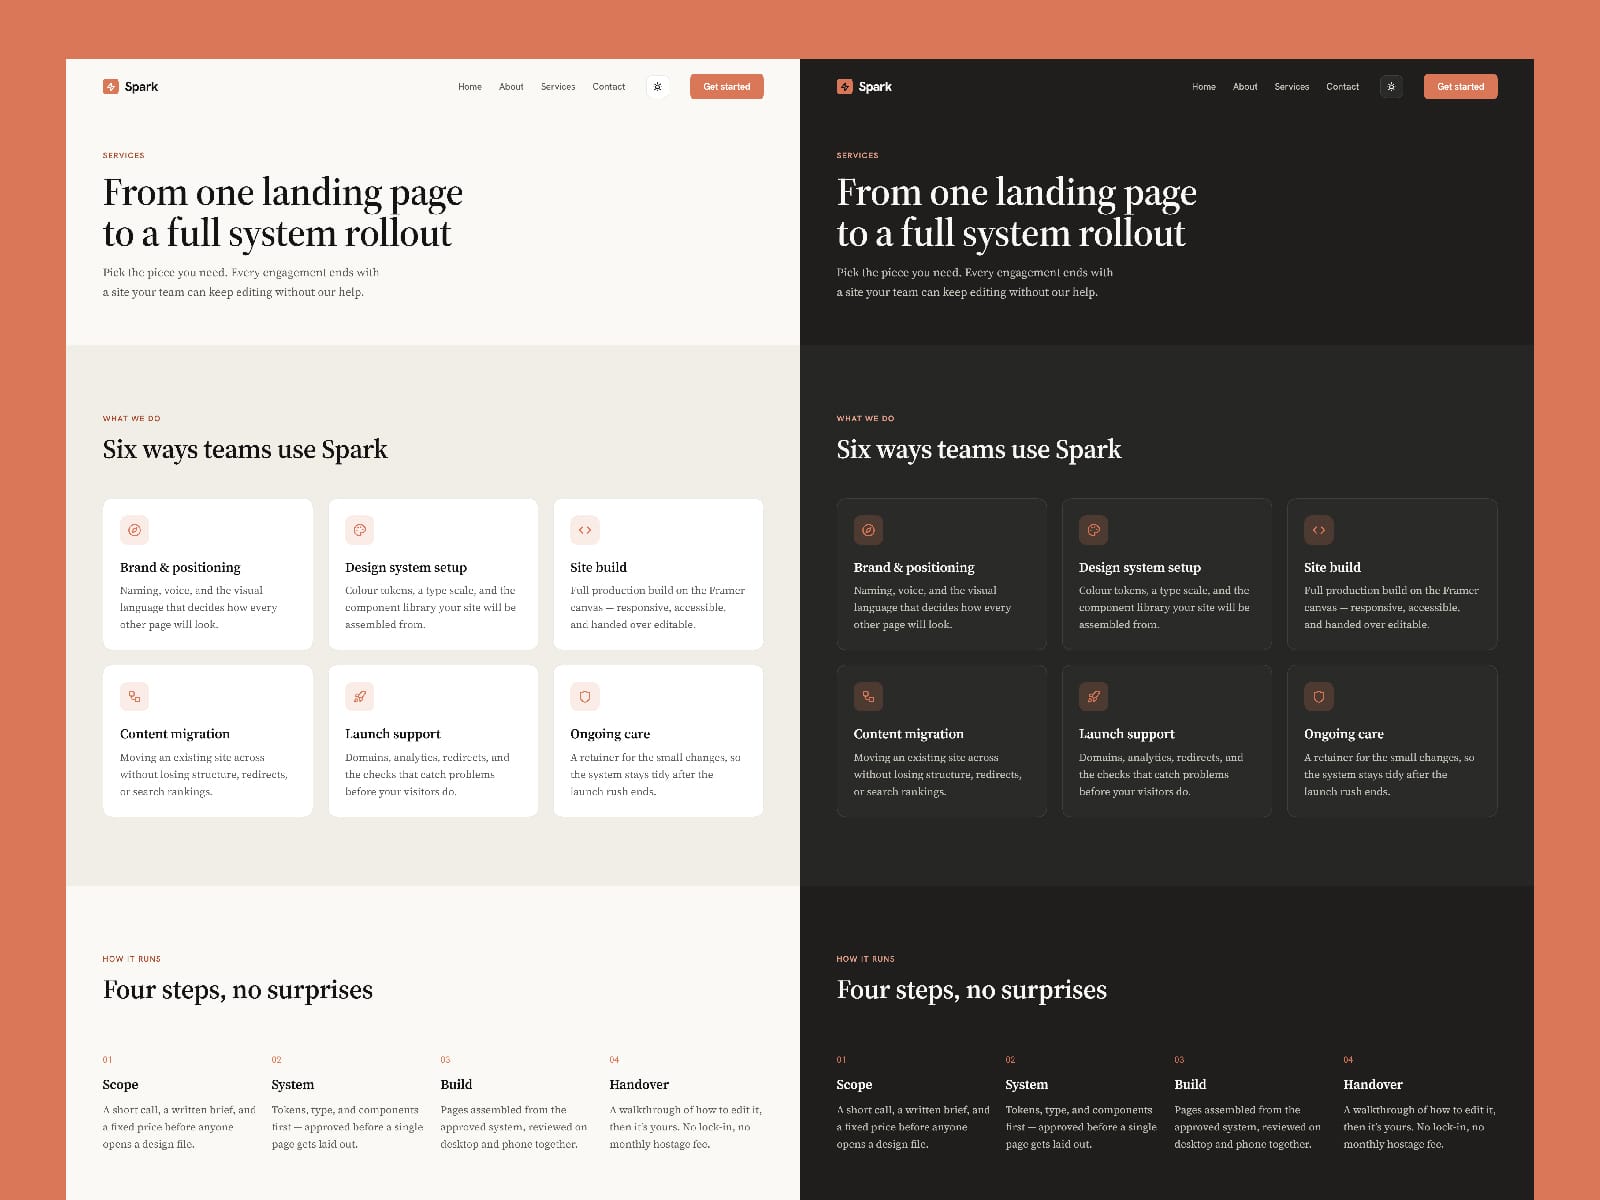This screenshot has width=1600, height=1200.
Task: Click the Brand & positioning compass icon, light page
Action: tap(135, 530)
